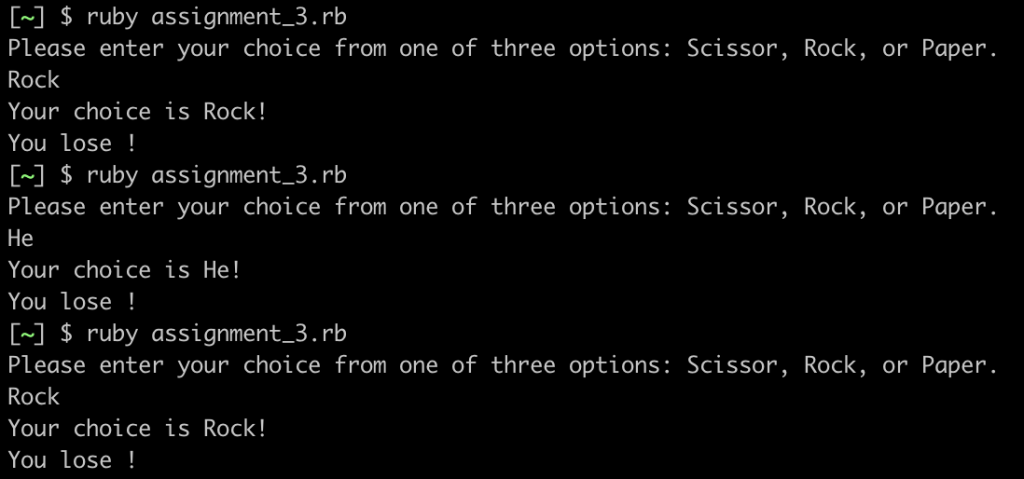Click the last 'Rock' input line
The image size is (1024, 479).
pyautogui.click(x=34, y=397)
